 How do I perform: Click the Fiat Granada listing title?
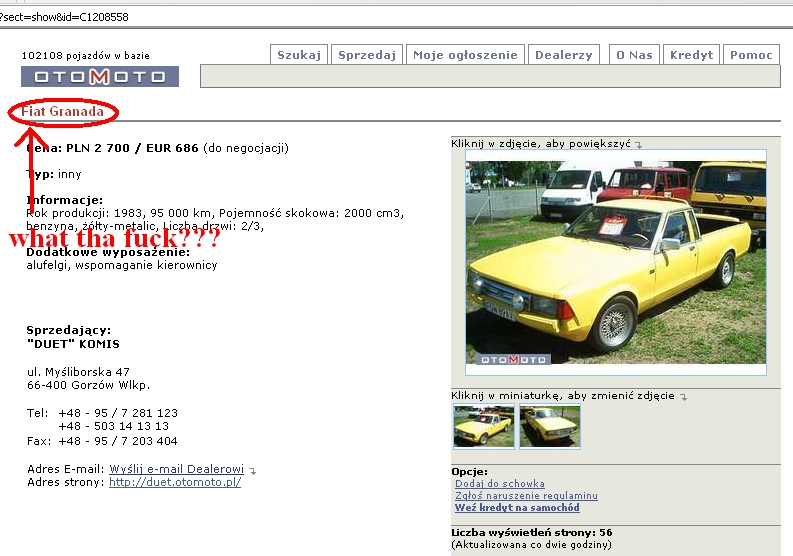[62, 111]
